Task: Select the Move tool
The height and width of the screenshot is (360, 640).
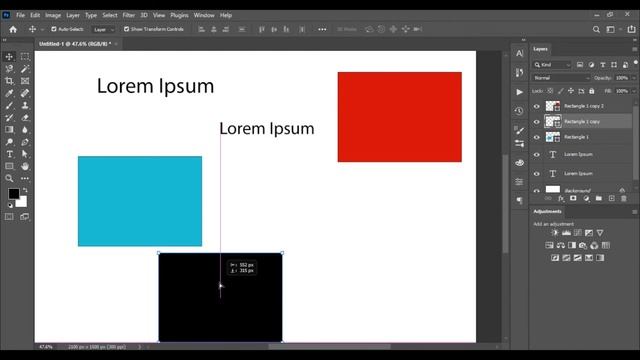Action: pyautogui.click(x=9, y=57)
